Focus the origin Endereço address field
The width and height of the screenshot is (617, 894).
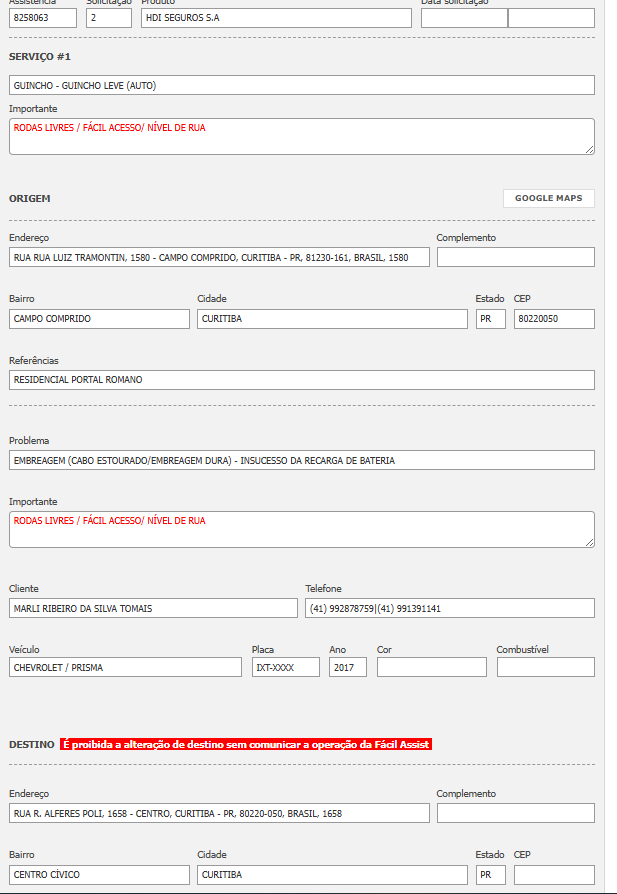tap(219, 257)
